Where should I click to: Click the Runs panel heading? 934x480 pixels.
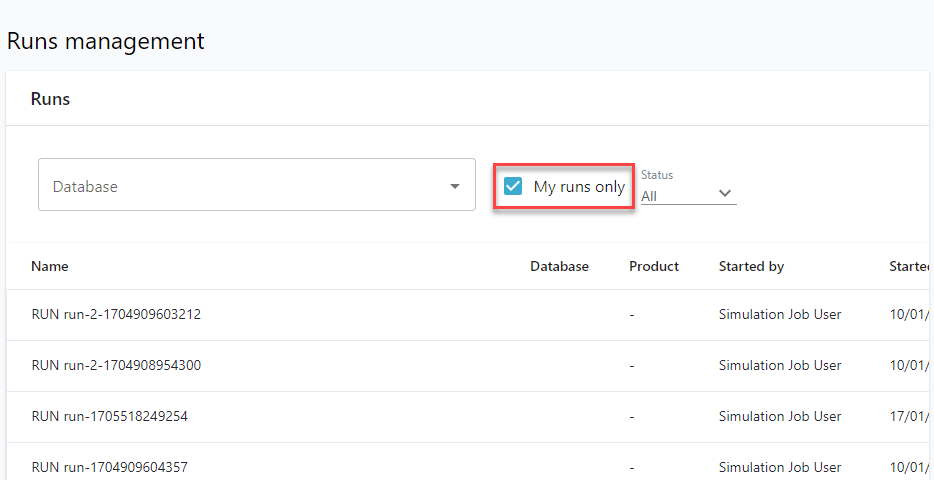[50, 99]
